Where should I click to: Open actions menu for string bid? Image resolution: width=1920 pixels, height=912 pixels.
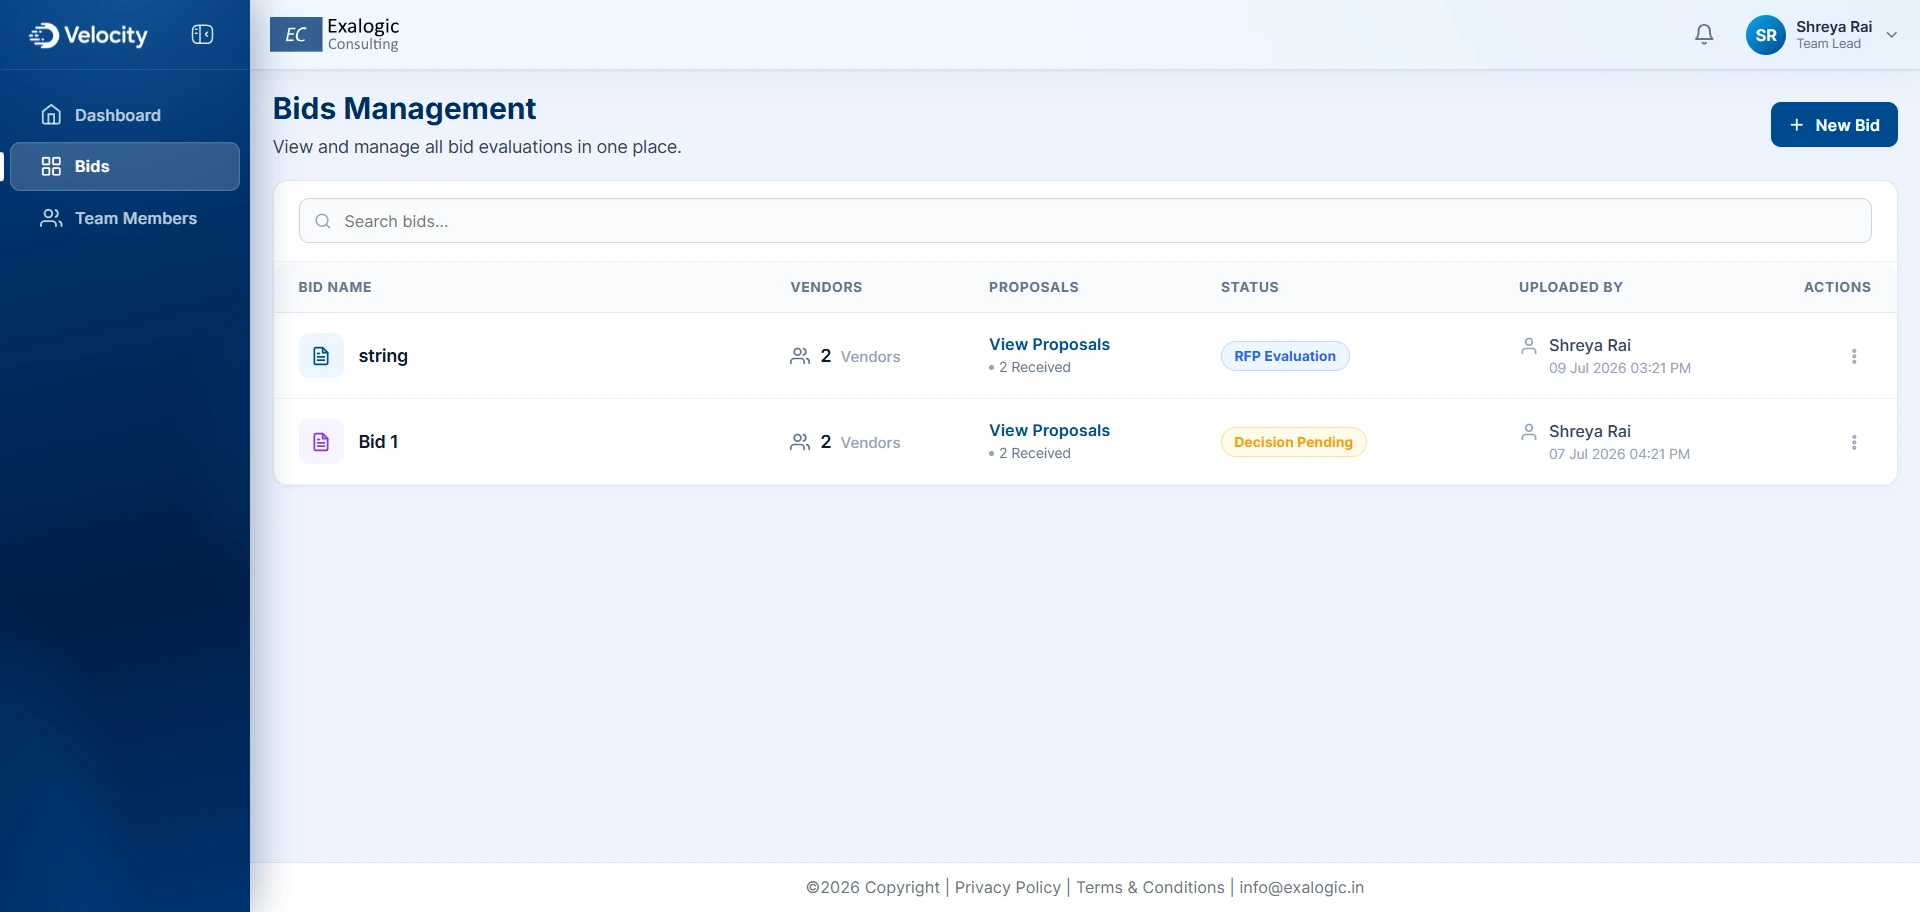[x=1854, y=356]
